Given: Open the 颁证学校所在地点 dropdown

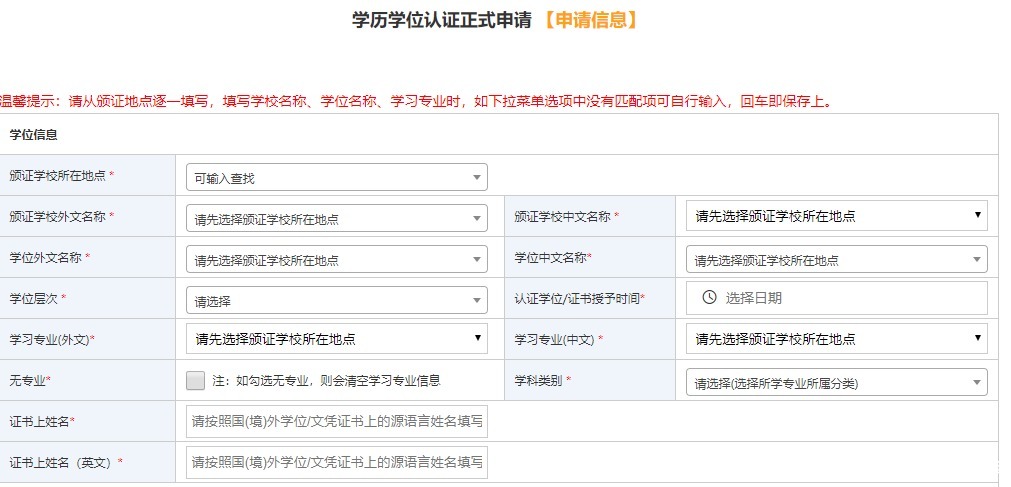Looking at the screenshot, I should [337, 177].
